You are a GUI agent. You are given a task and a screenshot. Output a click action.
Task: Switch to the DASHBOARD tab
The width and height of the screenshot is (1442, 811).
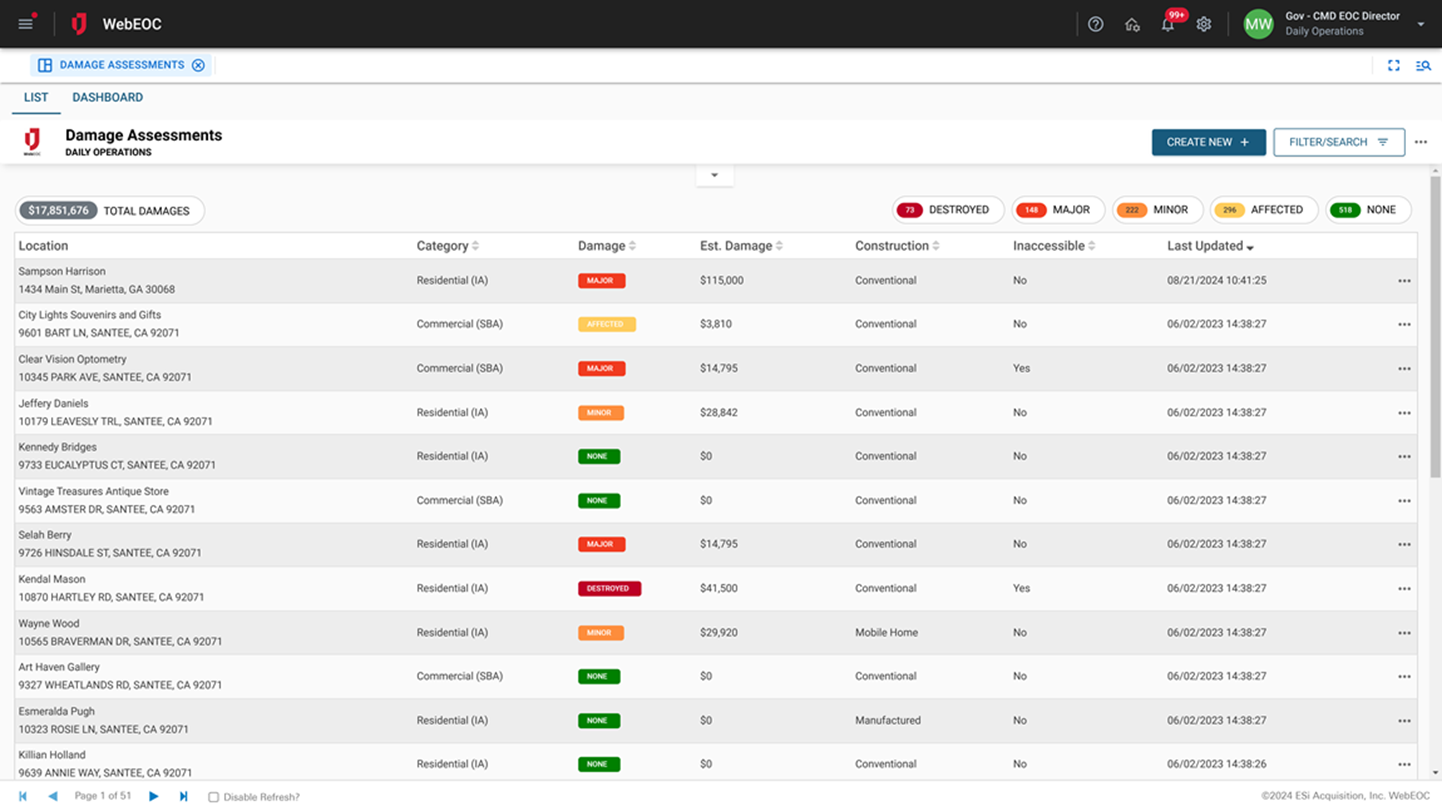[107, 97]
